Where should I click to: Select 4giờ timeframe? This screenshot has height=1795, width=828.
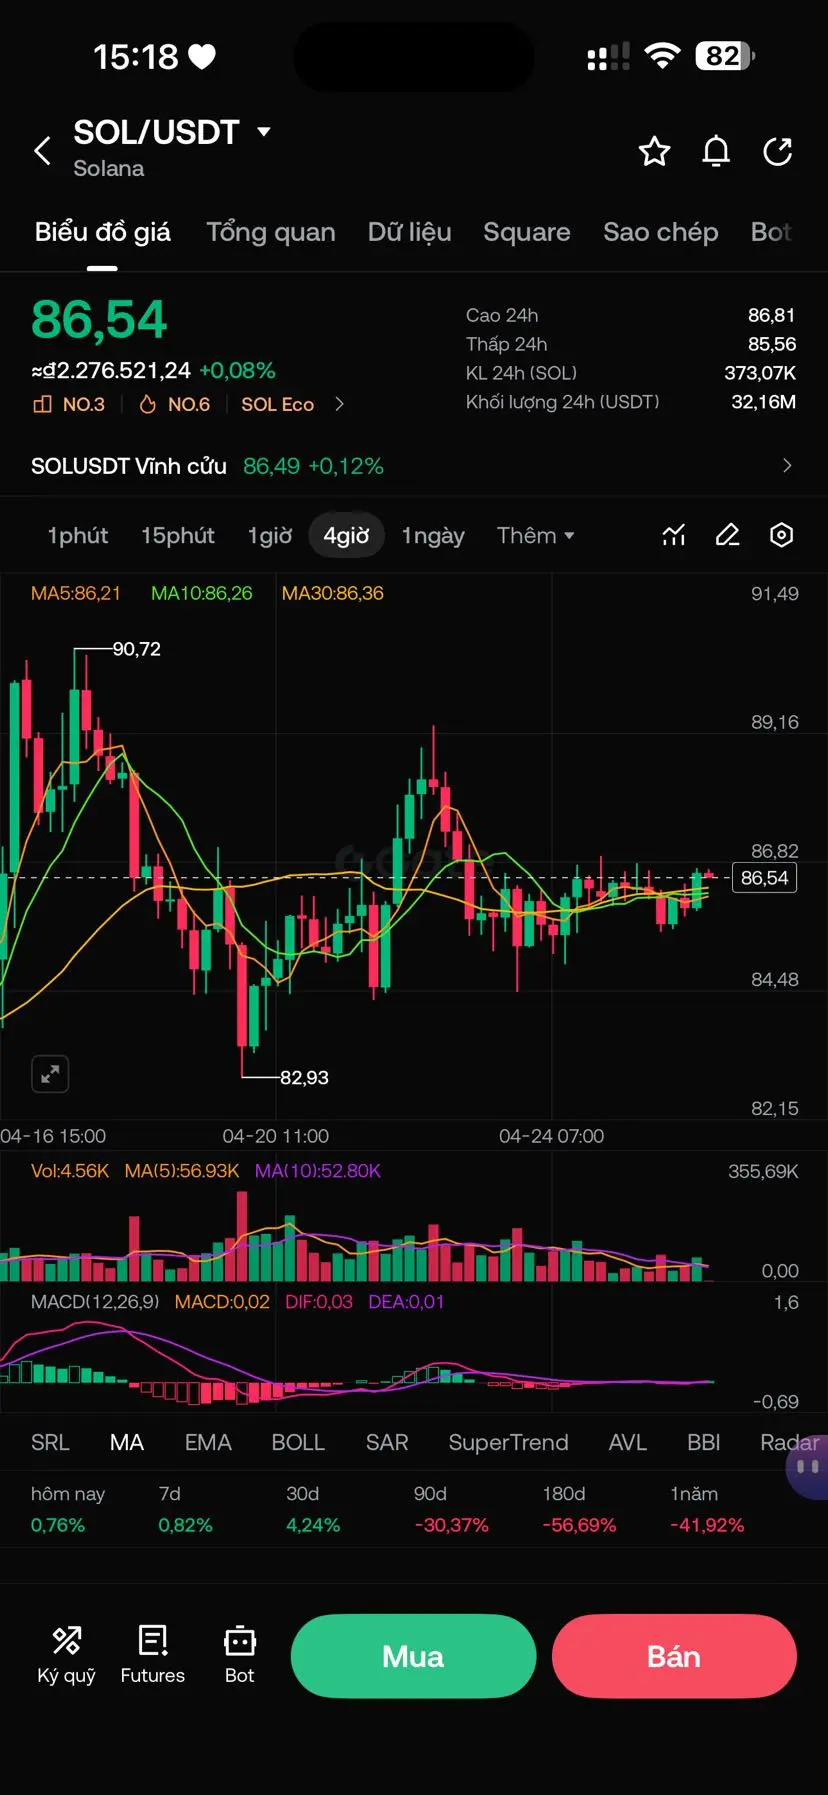click(x=346, y=536)
